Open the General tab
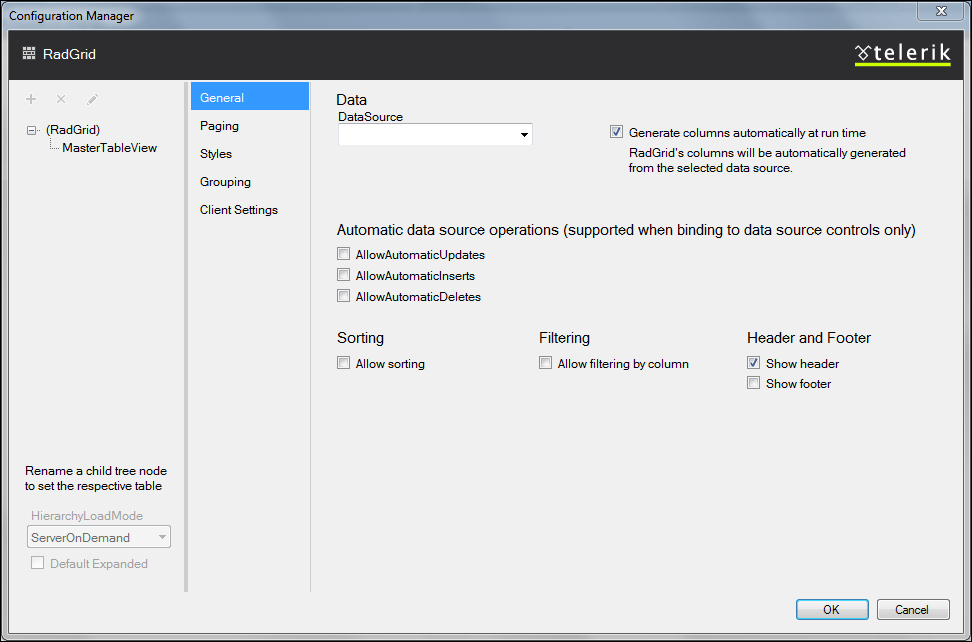This screenshot has width=972, height=642. click(250, 97)
